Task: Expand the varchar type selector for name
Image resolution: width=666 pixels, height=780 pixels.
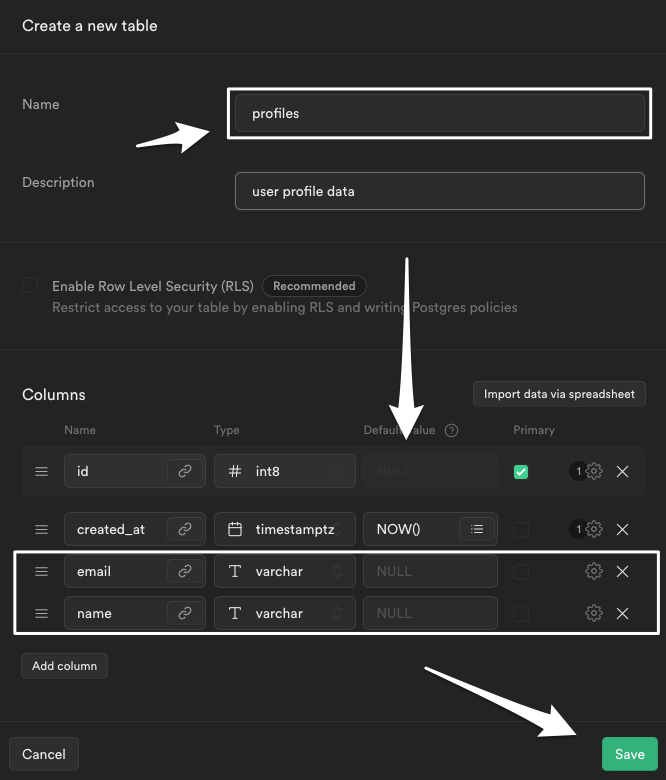Action: (x=285, y=613)
